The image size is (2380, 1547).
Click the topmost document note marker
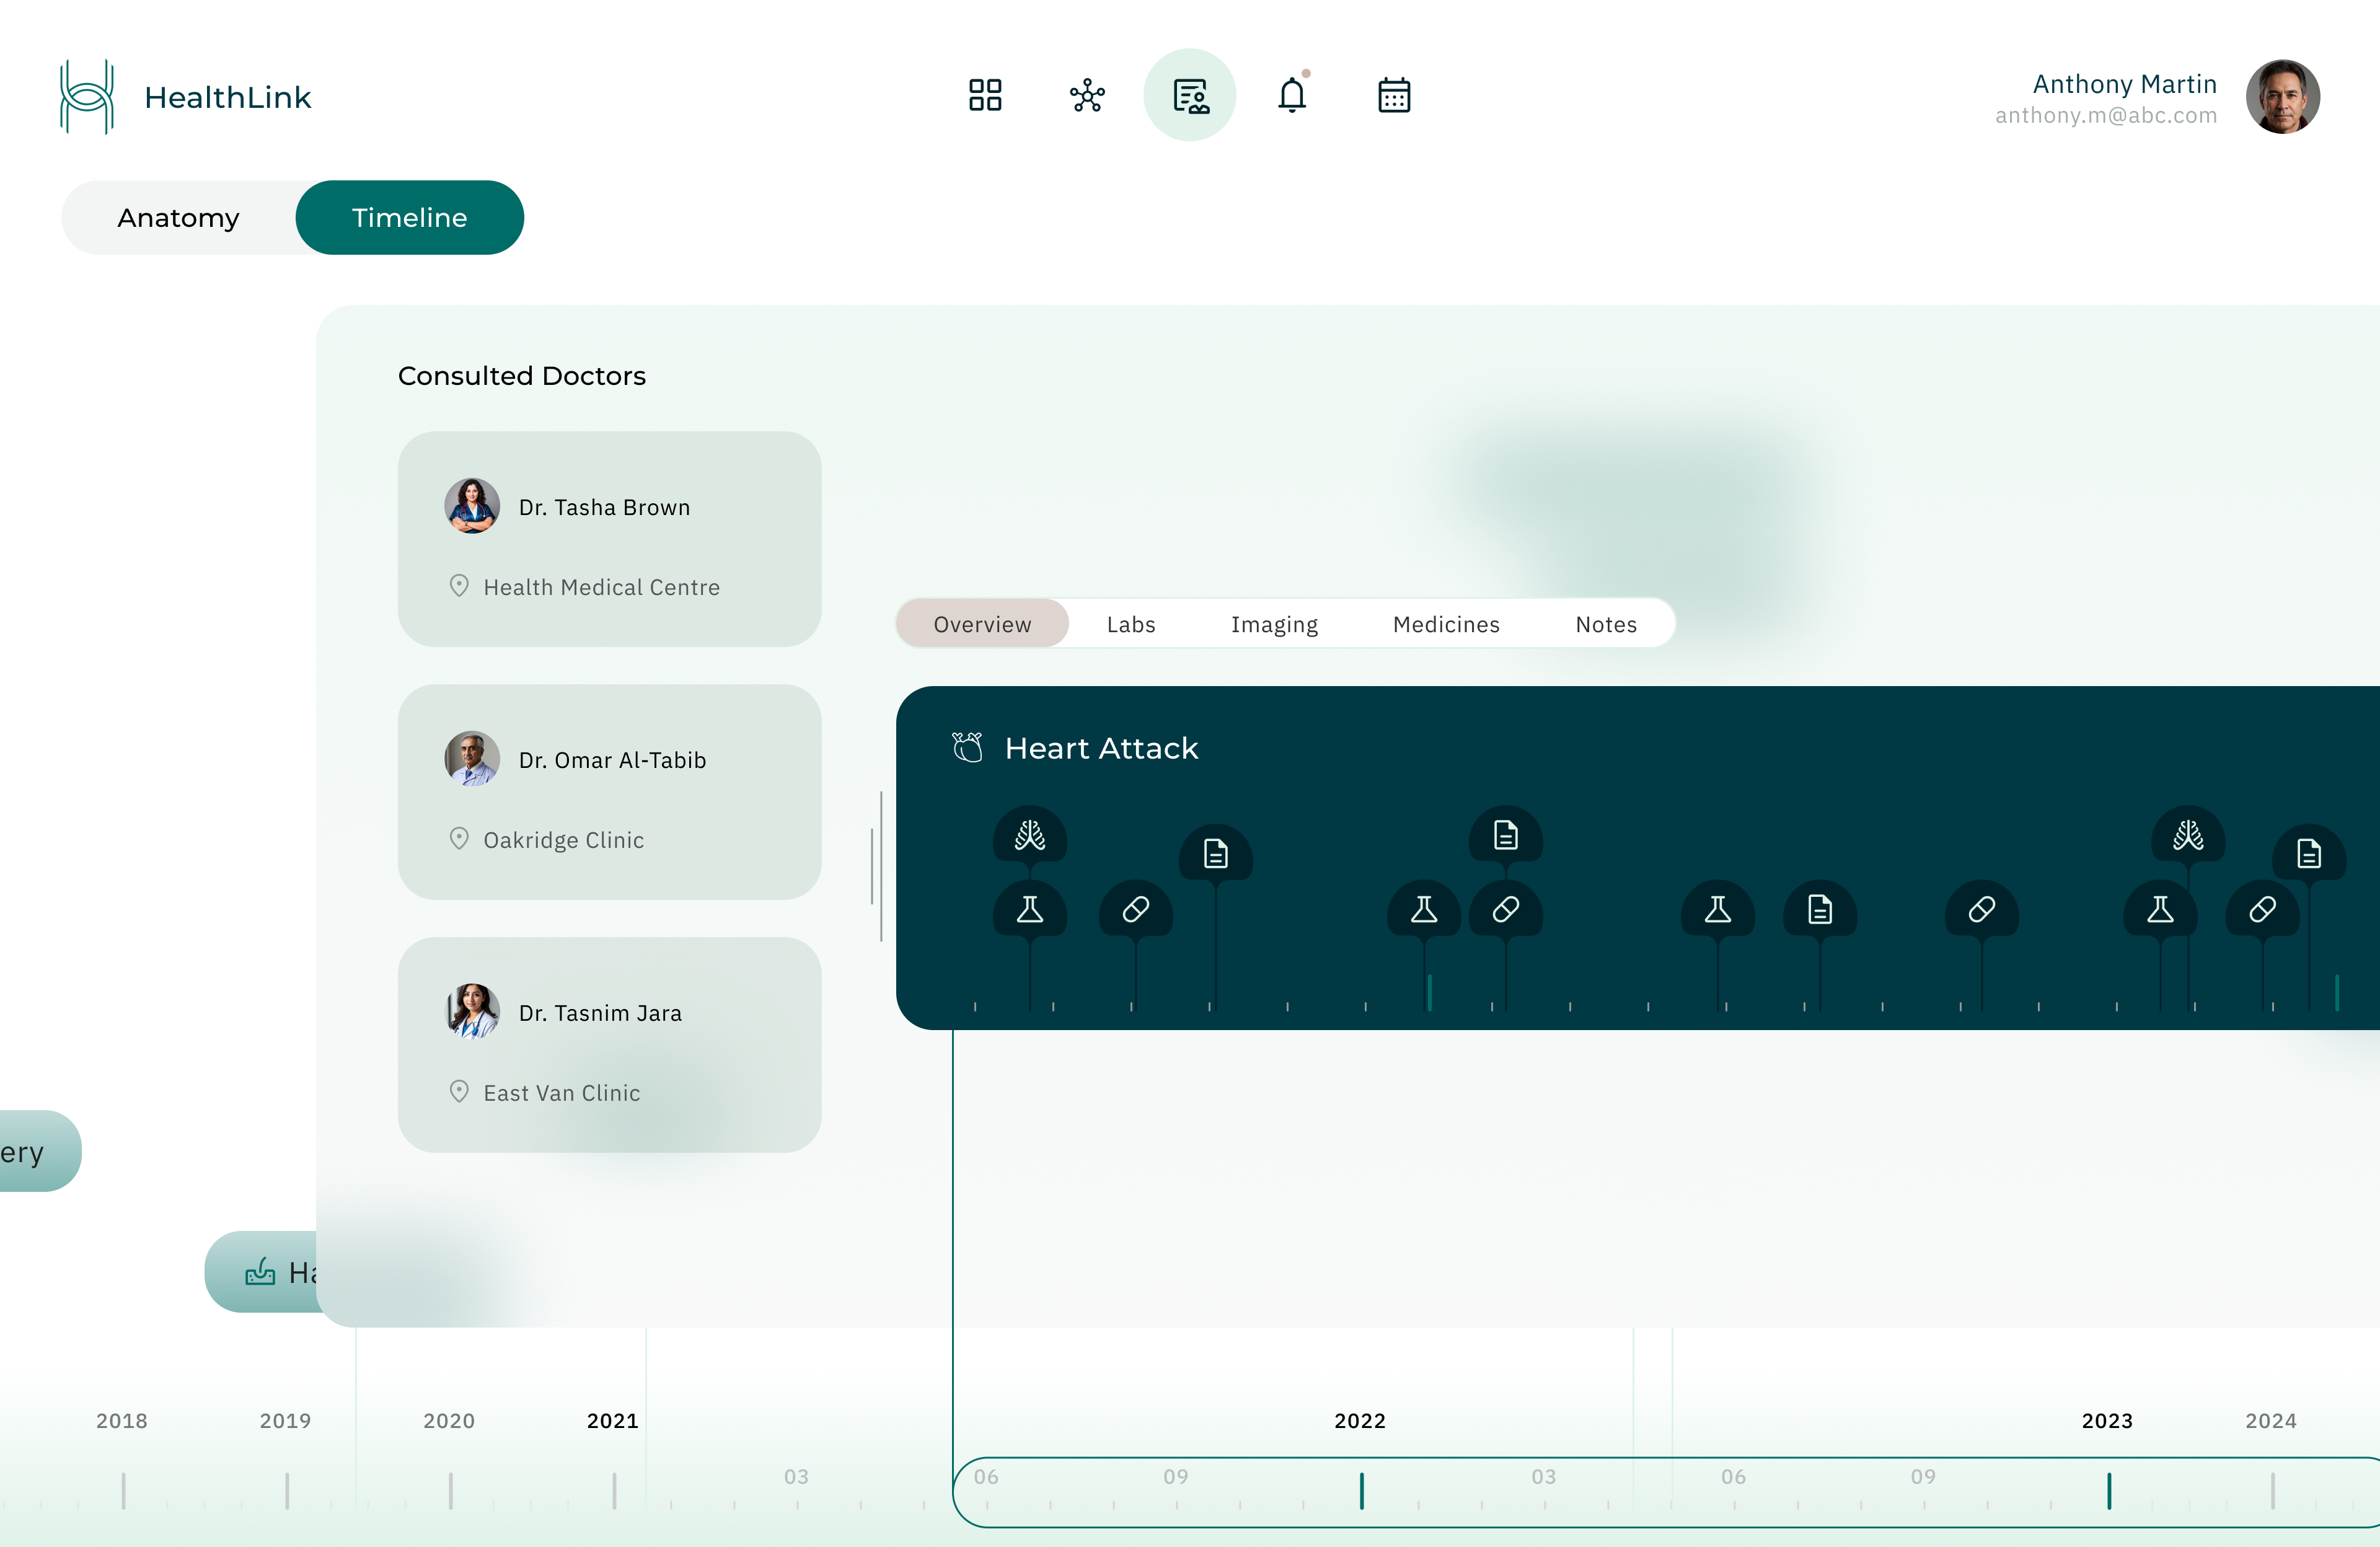(x=1505, y=834)
